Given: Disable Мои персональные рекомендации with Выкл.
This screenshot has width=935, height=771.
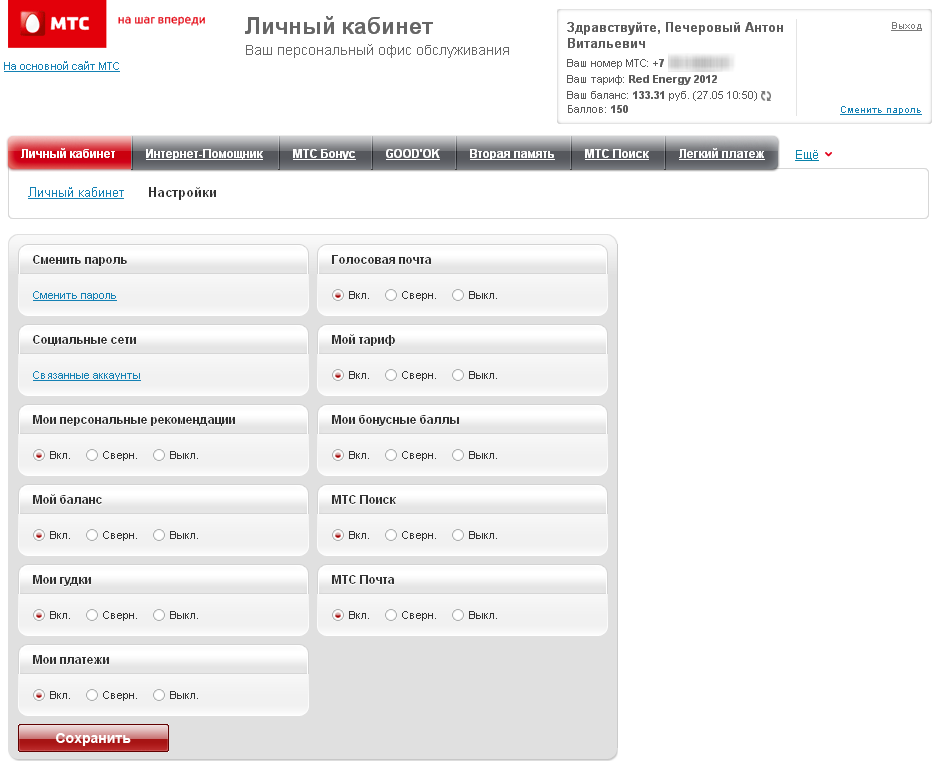Looking at the screenshot, I should point(159,455).
